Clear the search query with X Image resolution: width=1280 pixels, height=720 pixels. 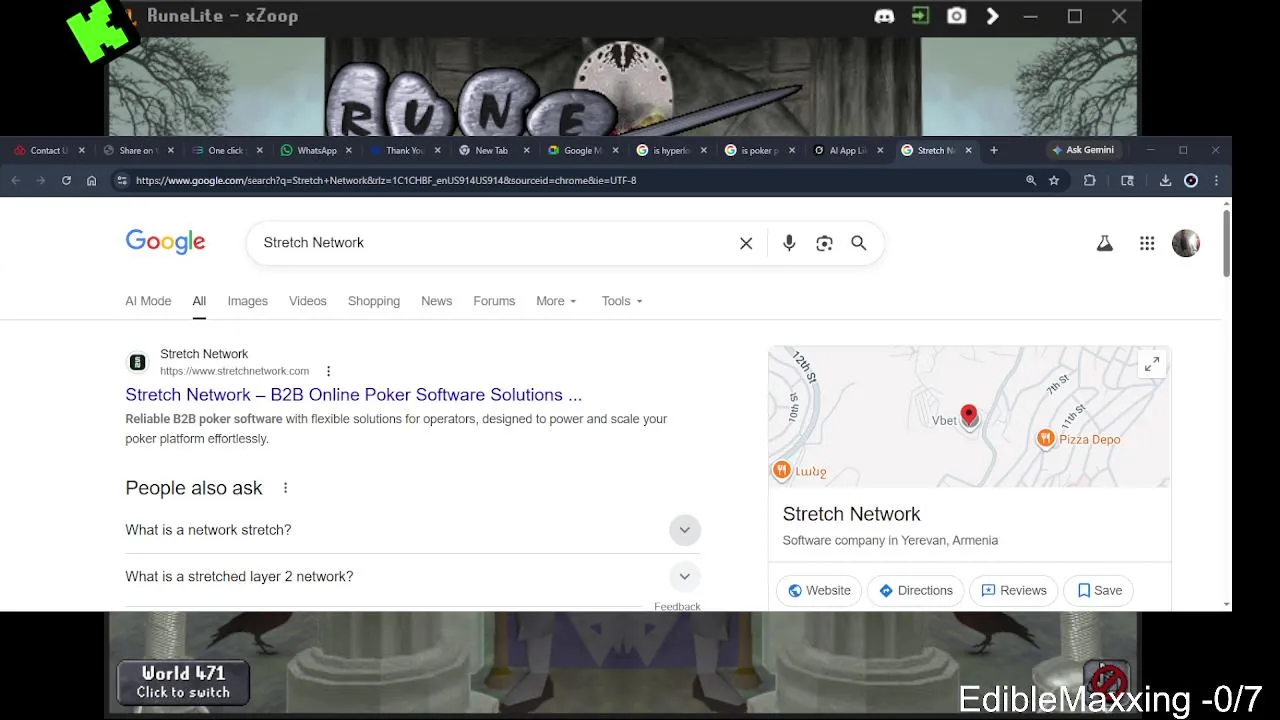(746, 243)
